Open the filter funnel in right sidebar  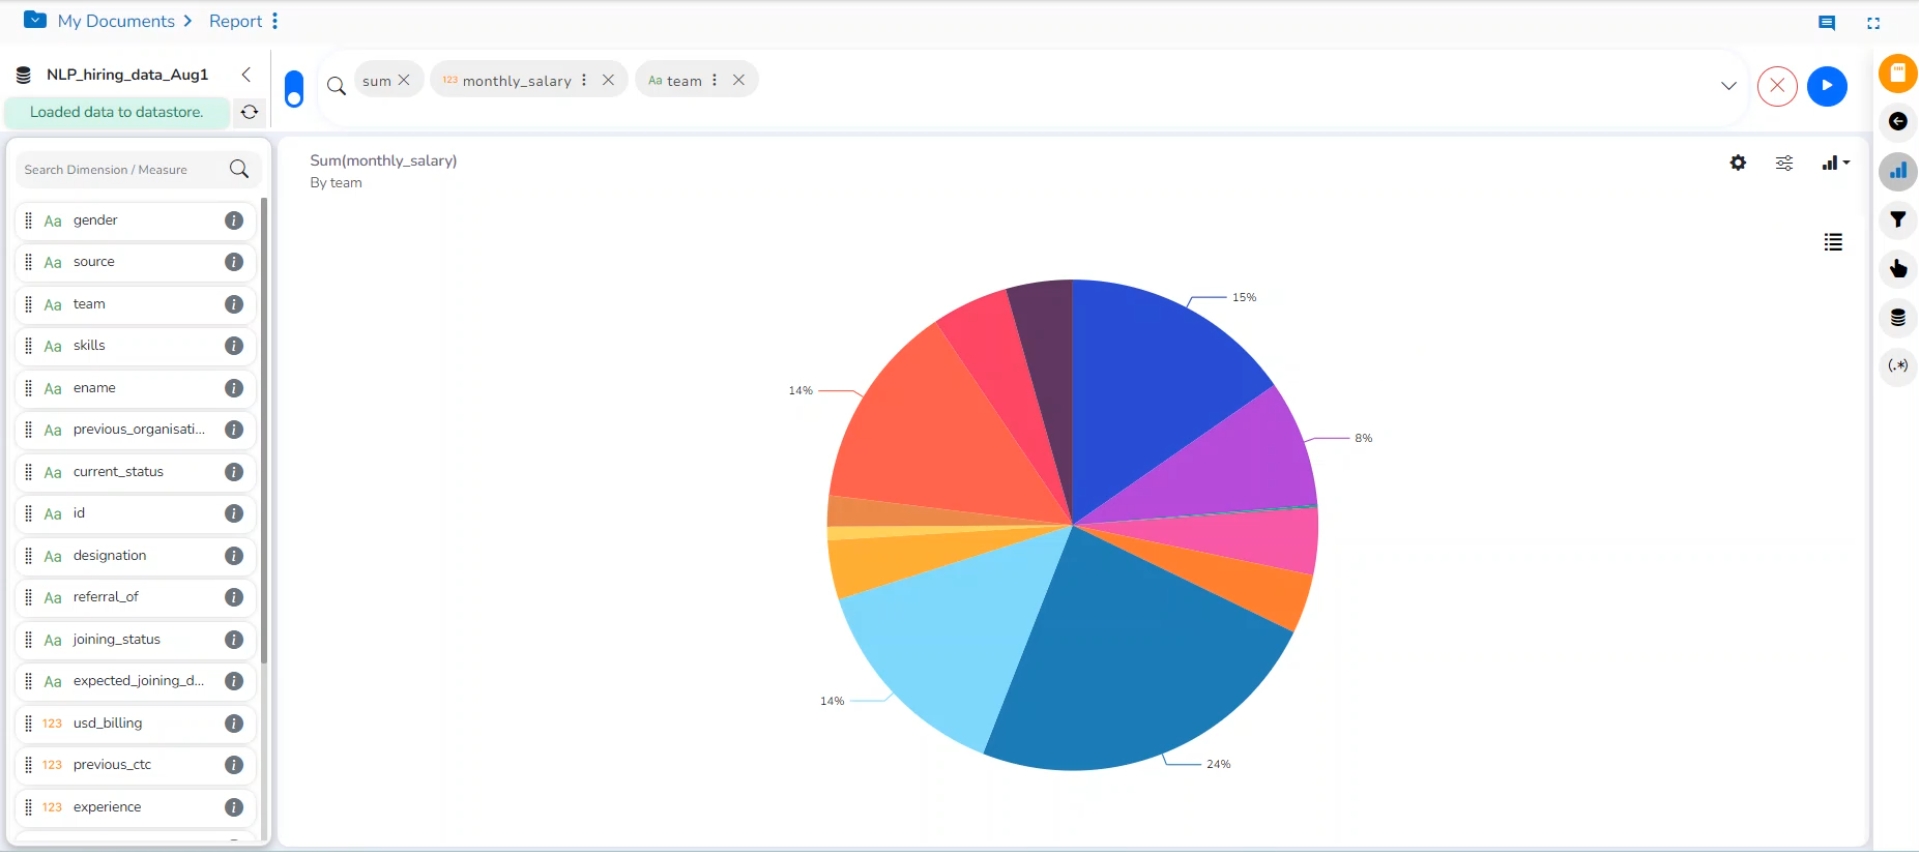[x=1897, y=220]
